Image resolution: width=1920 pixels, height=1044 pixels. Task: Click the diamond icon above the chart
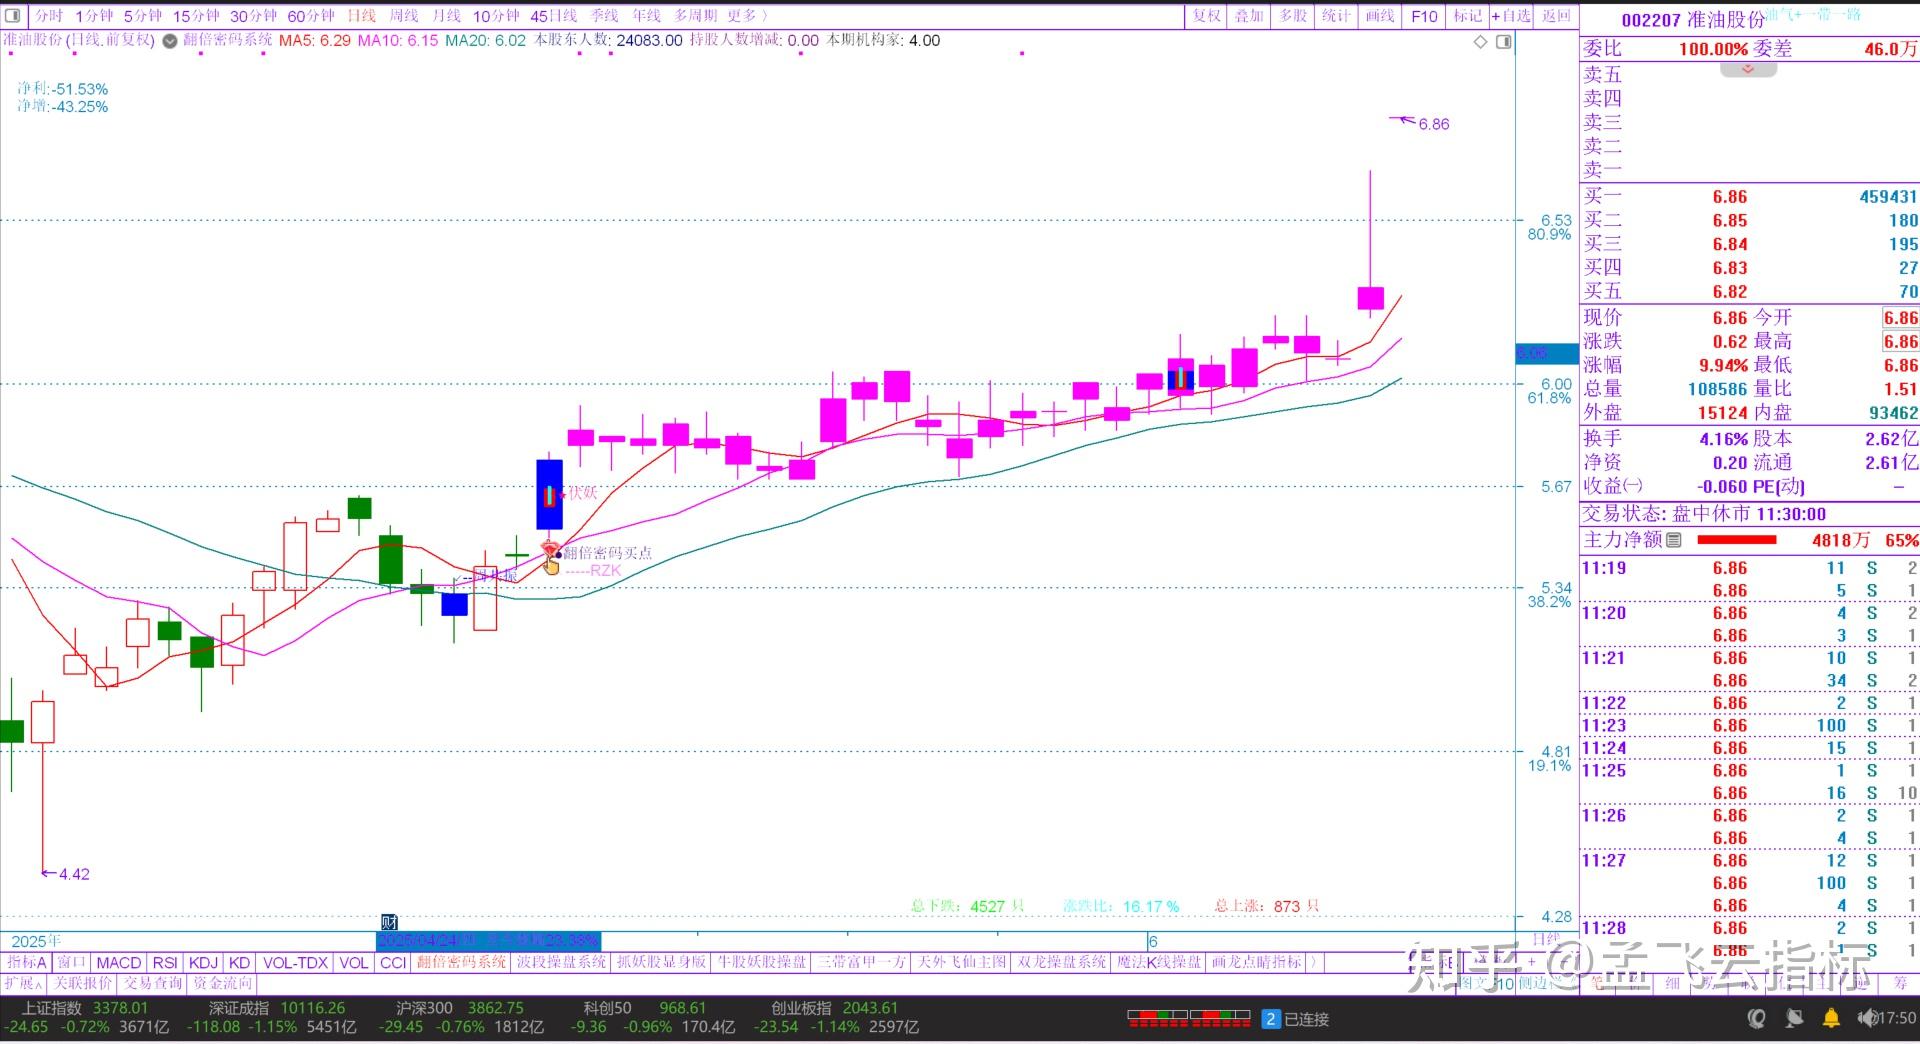click(x=1481, y=42)
